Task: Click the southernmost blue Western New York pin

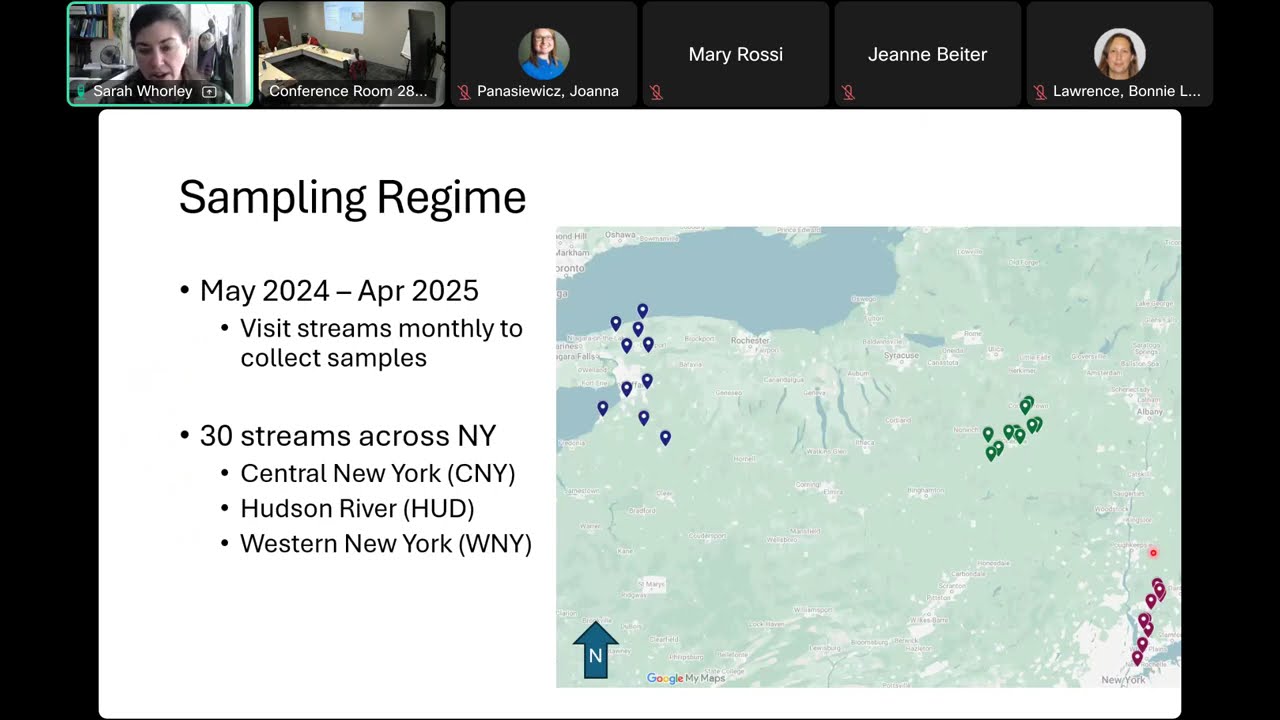Action: coord(665,438)
